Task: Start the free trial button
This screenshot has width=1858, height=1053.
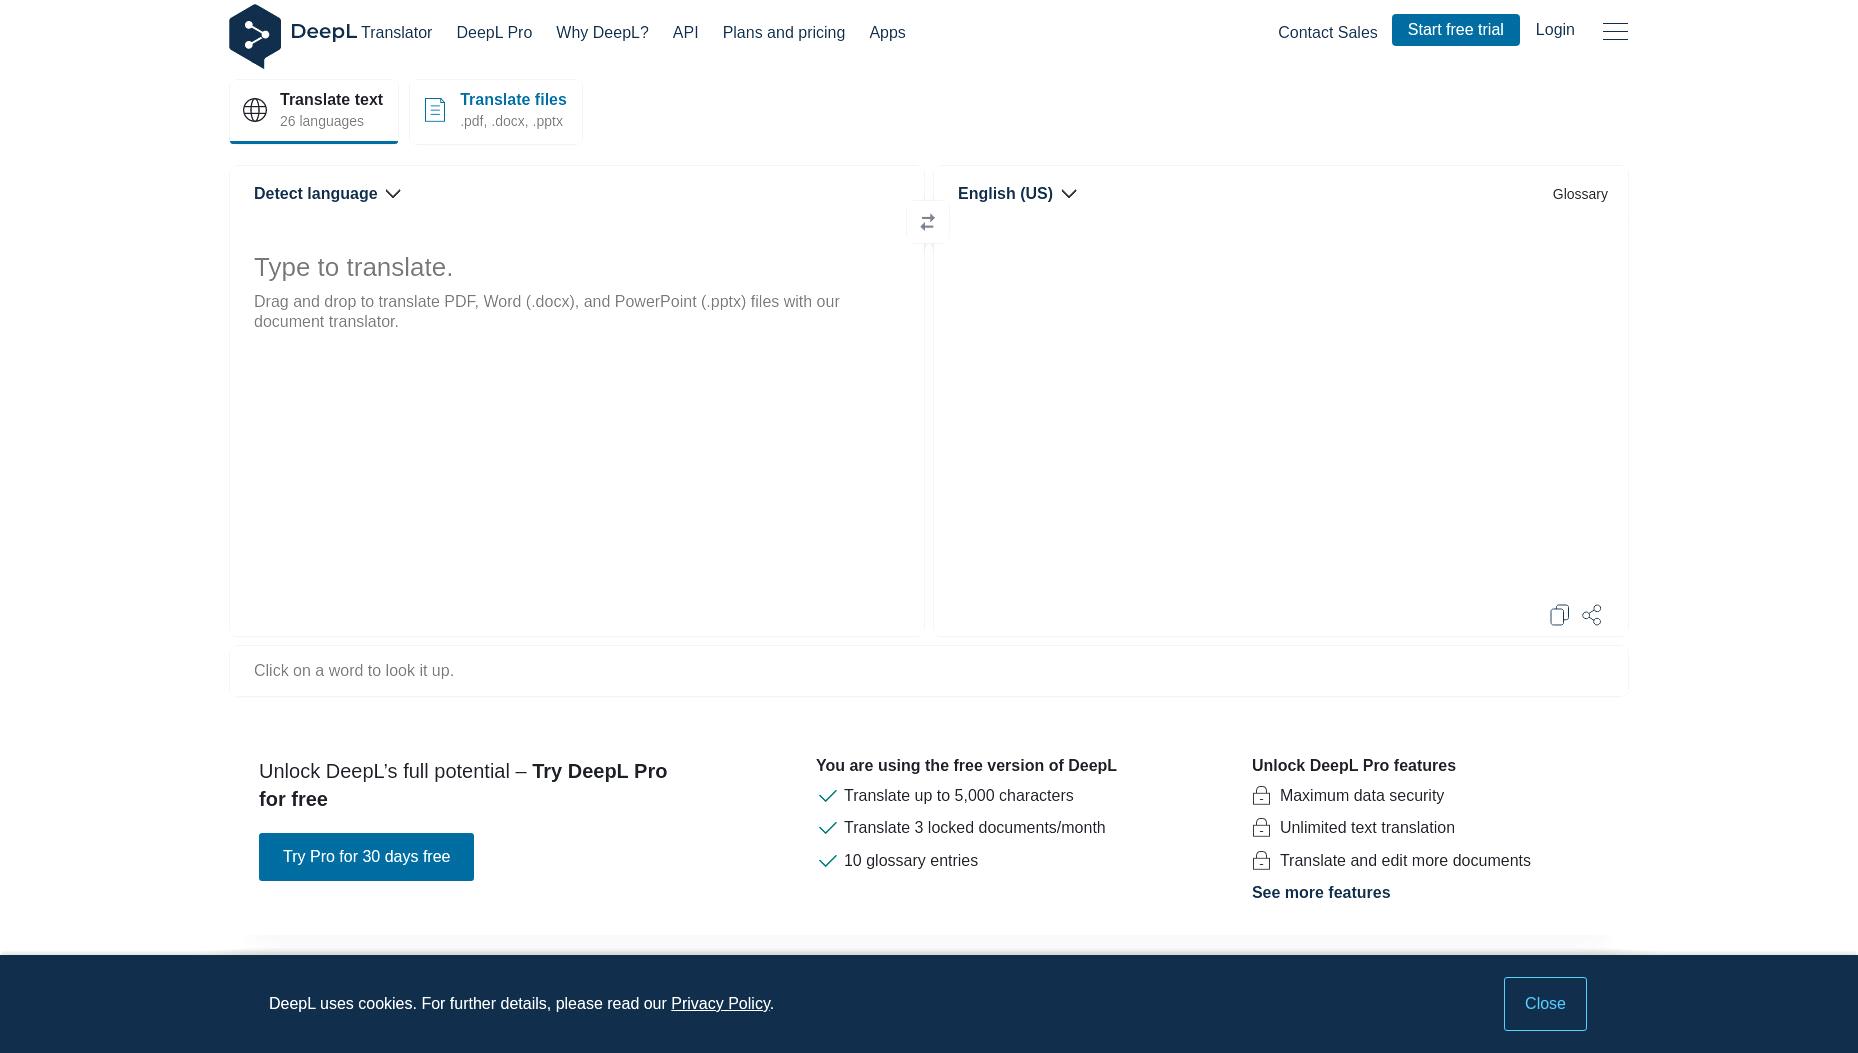Action: (x=1455, y=30)
